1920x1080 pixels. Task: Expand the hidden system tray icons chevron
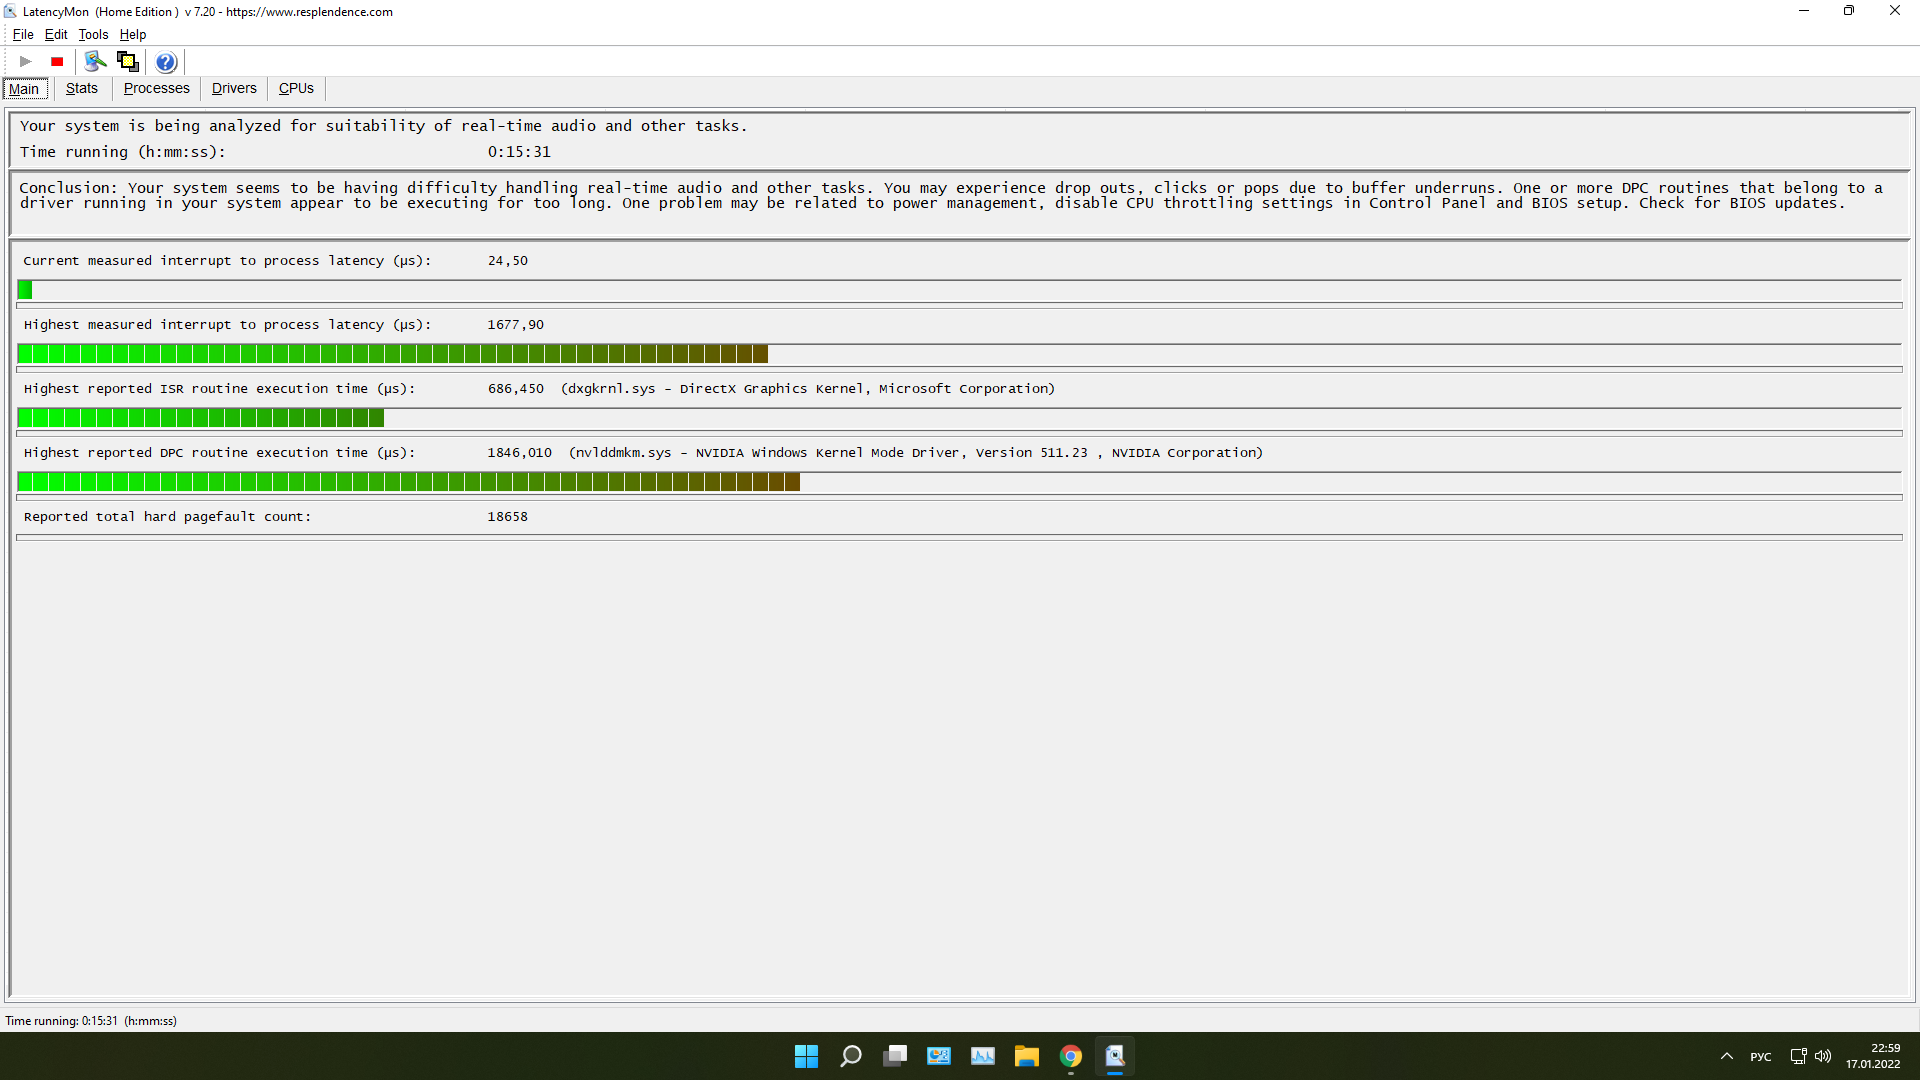(x=1727, y=1056)
